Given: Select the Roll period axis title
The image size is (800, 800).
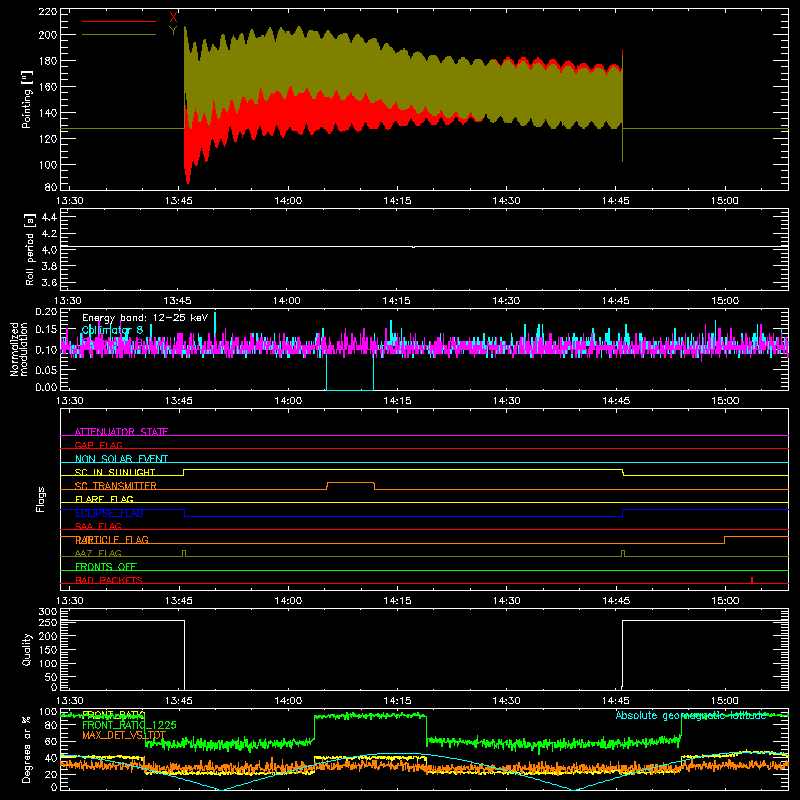Looking at the screenshot, I should pos(29,249).
